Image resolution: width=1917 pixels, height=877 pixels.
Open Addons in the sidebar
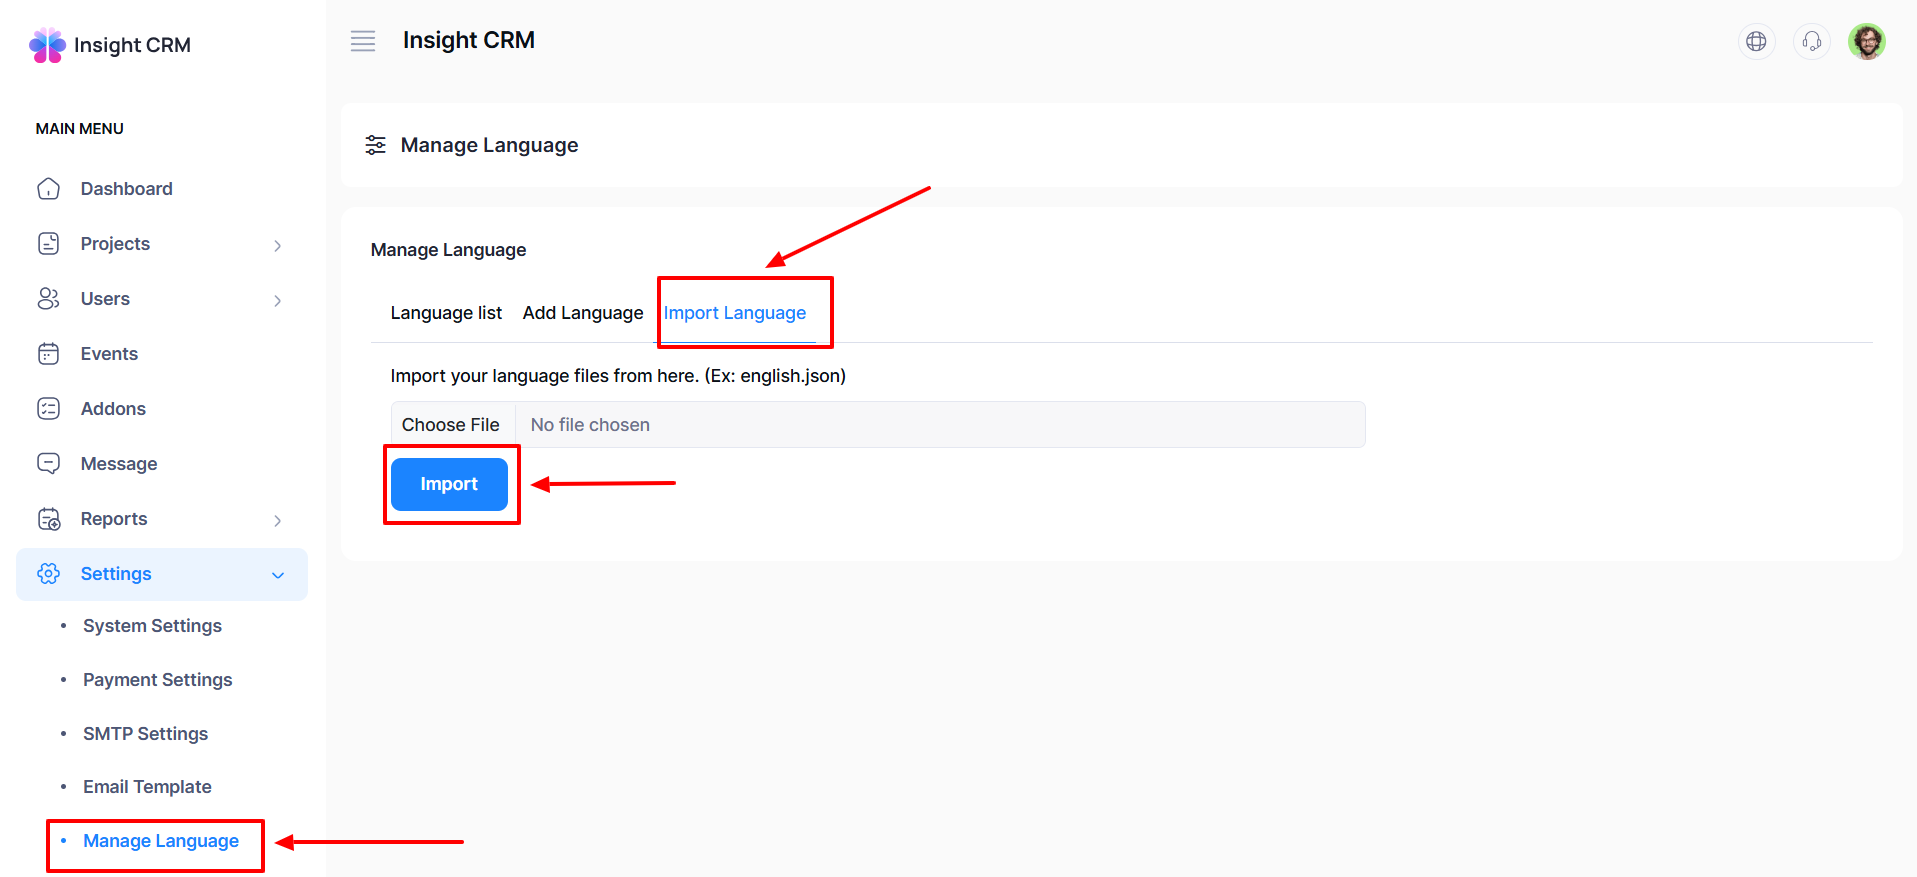click(113, 409)
